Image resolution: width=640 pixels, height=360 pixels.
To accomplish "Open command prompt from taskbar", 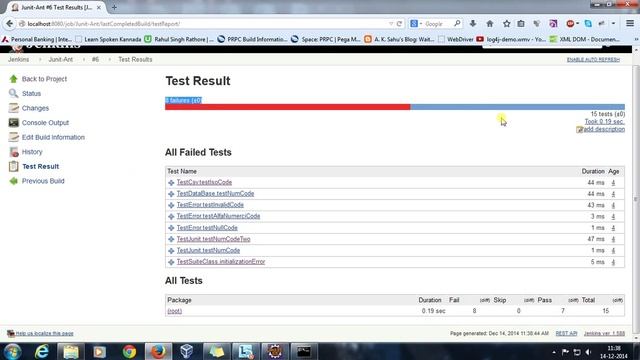I will pos(304,351).
